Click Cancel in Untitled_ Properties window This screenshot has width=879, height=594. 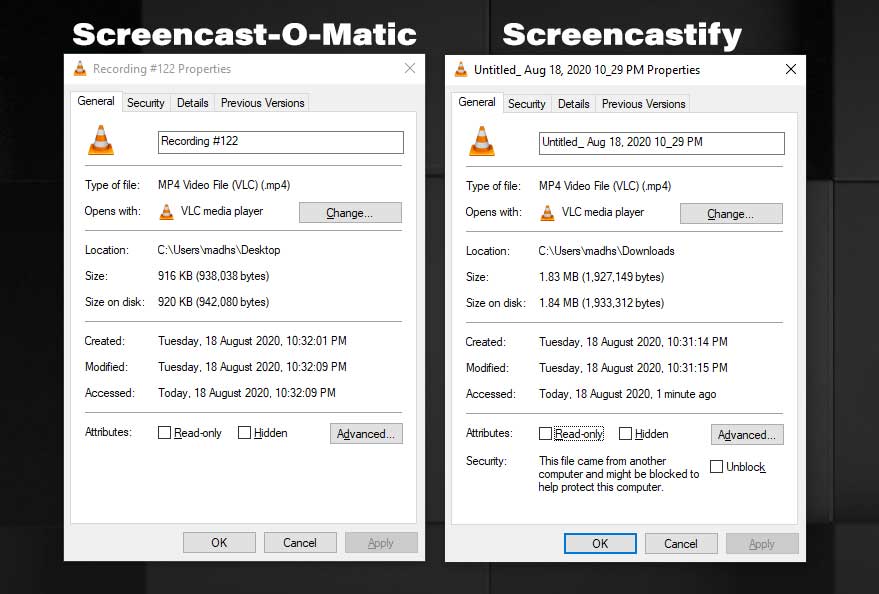pyautogui.click(x=681, y=544)
